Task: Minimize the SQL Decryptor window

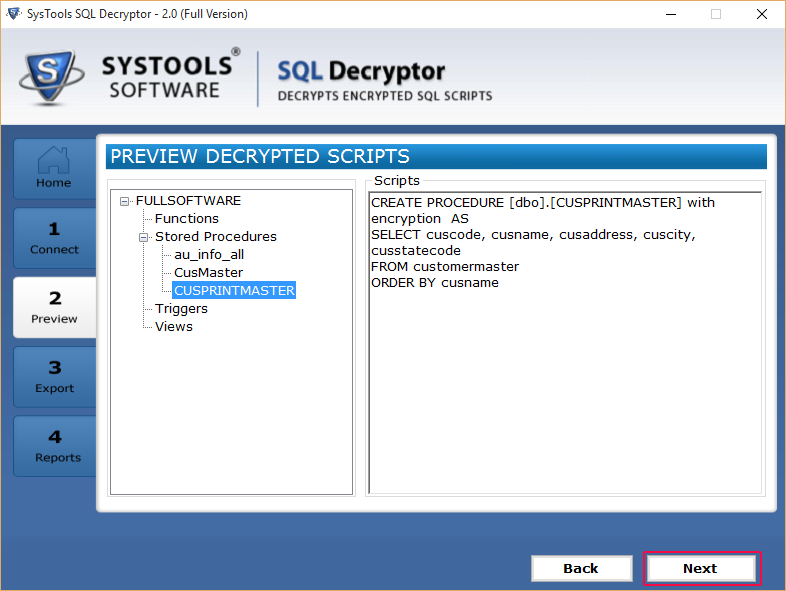Action: 671,14
